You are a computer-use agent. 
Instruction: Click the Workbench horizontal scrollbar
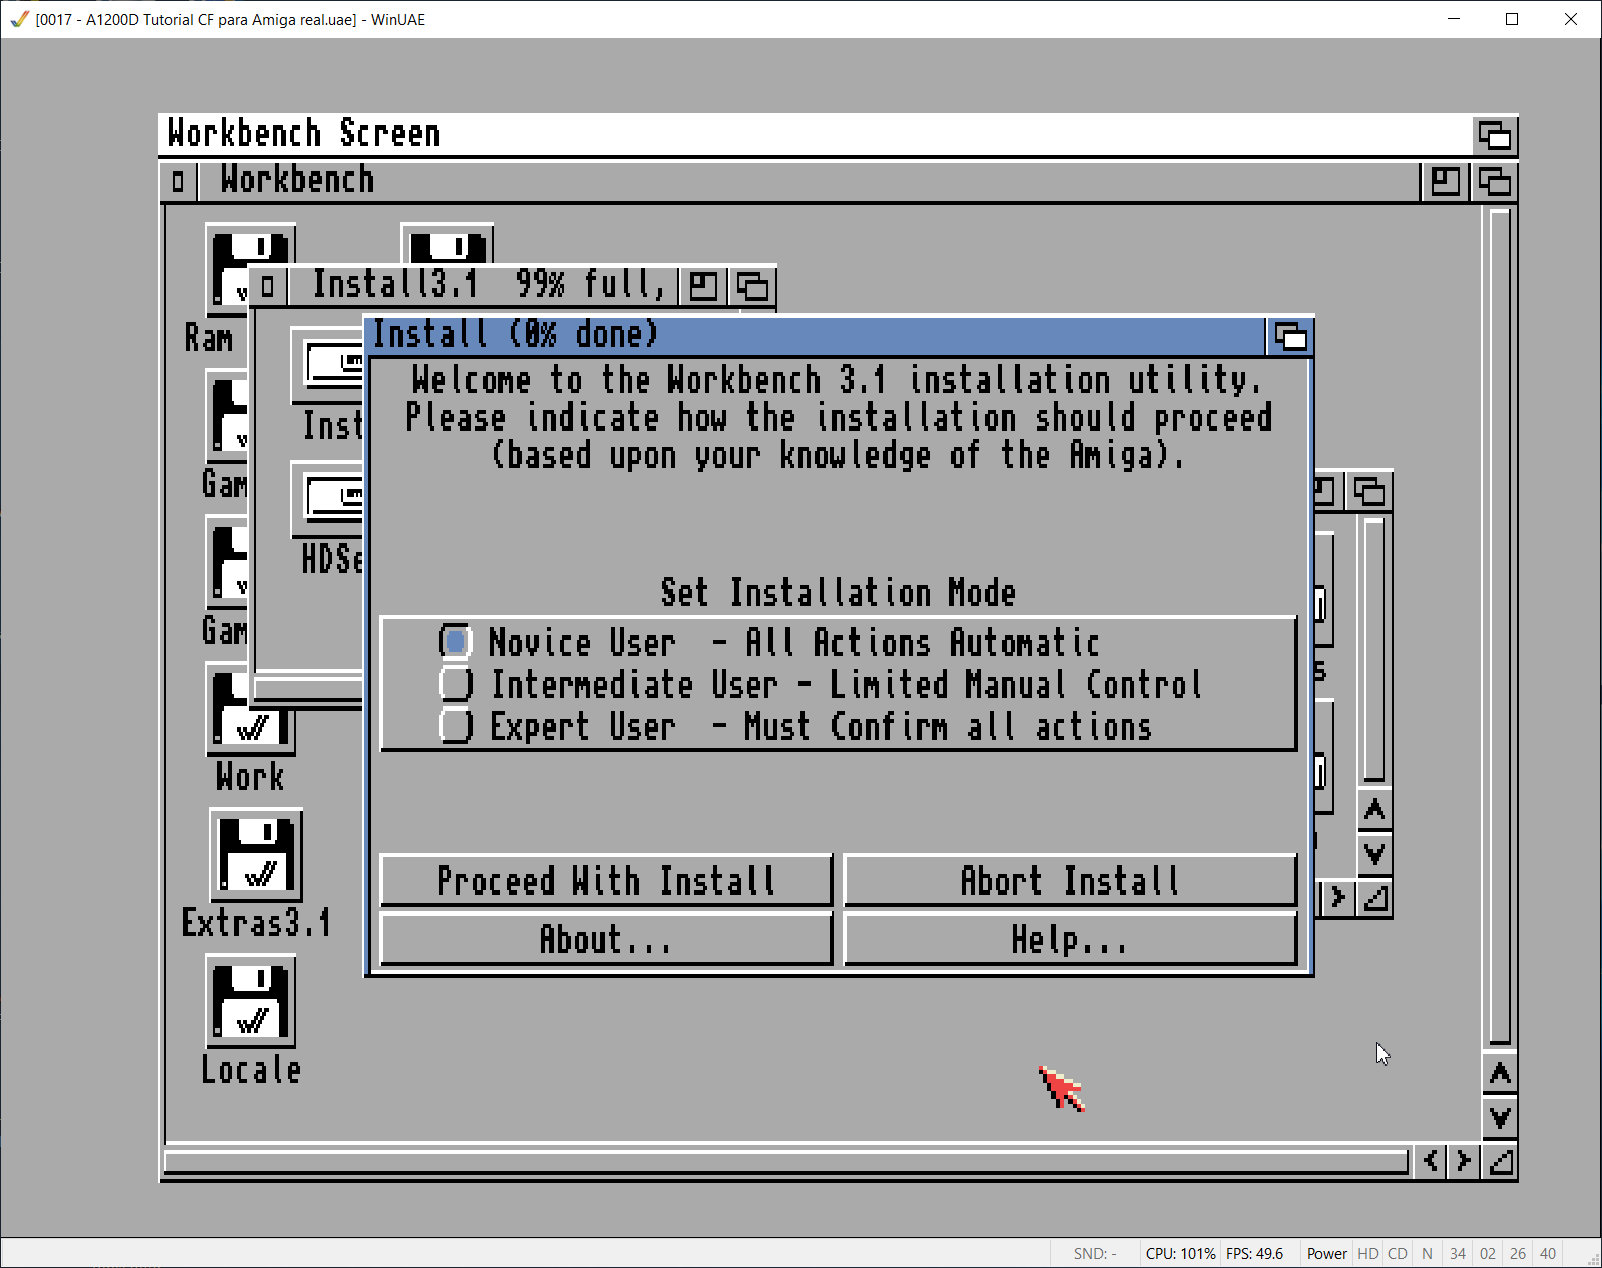[786, 1162]
